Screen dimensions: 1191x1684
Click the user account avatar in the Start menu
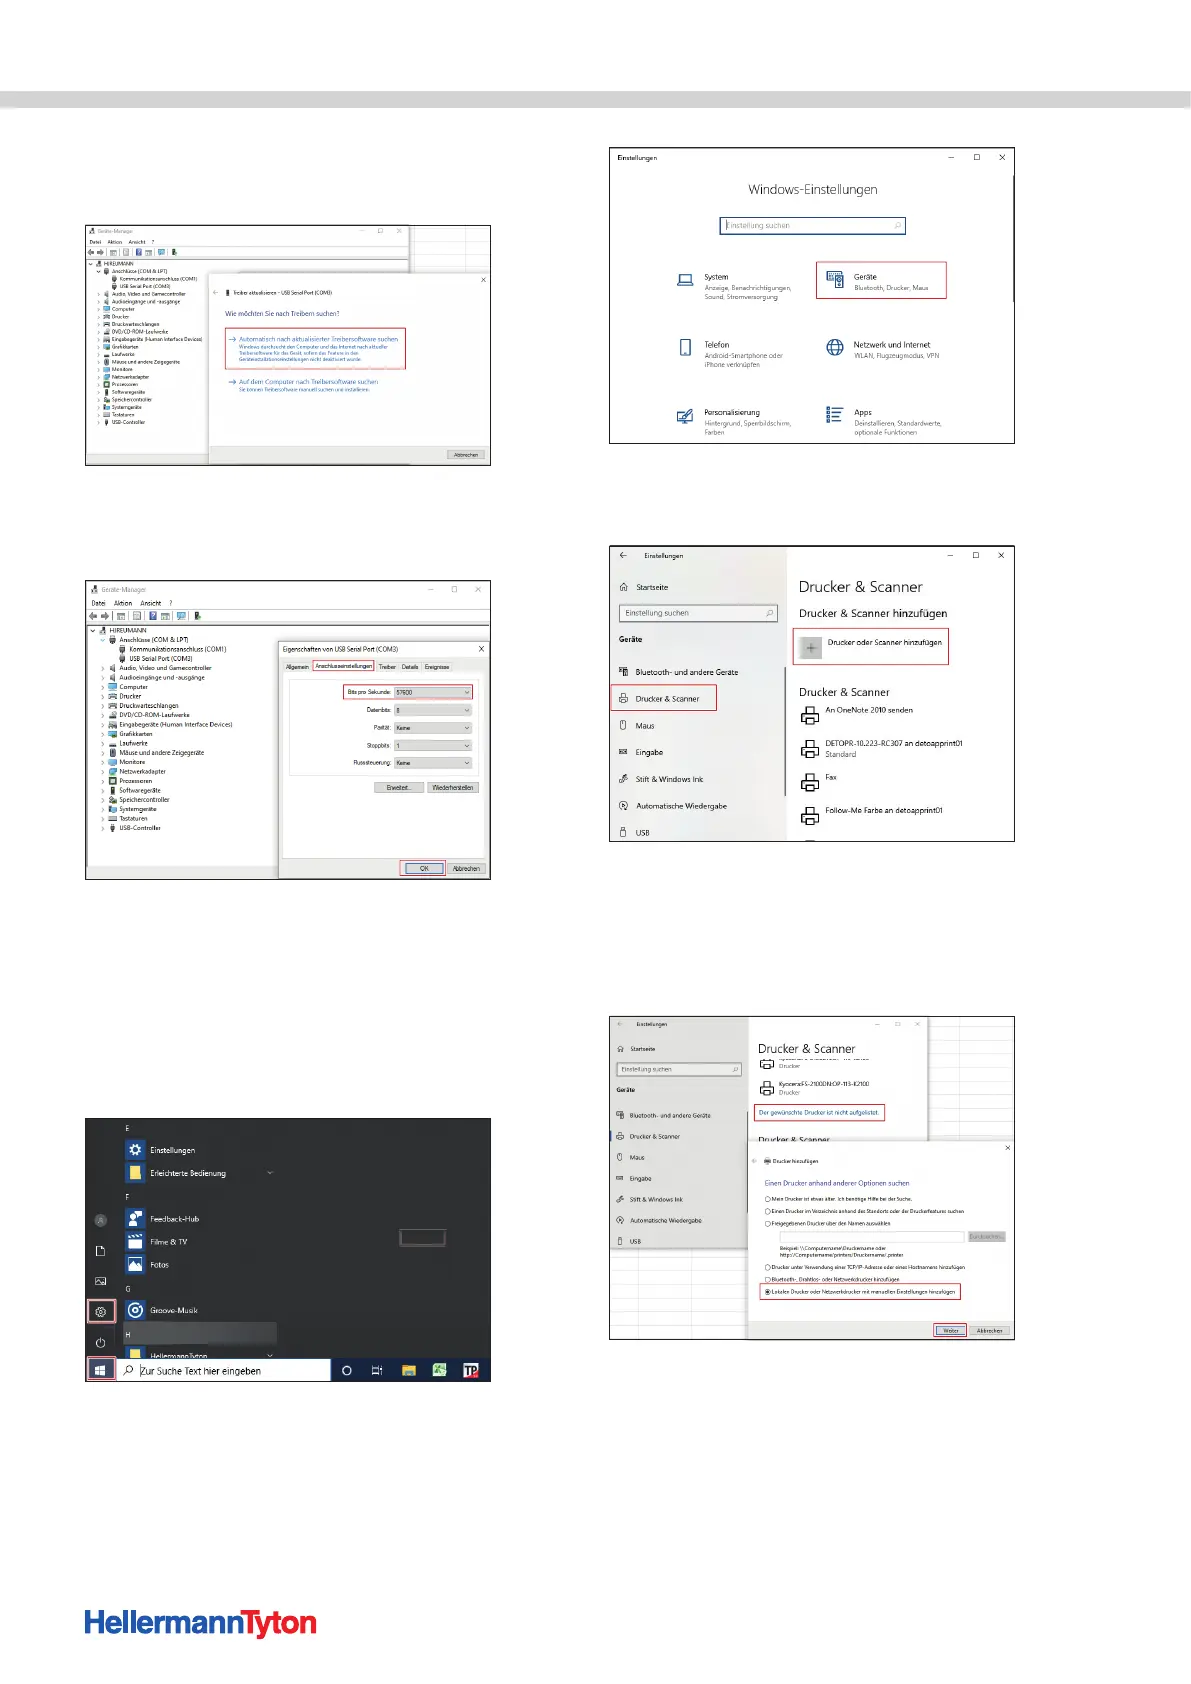tap(100, 1220)
